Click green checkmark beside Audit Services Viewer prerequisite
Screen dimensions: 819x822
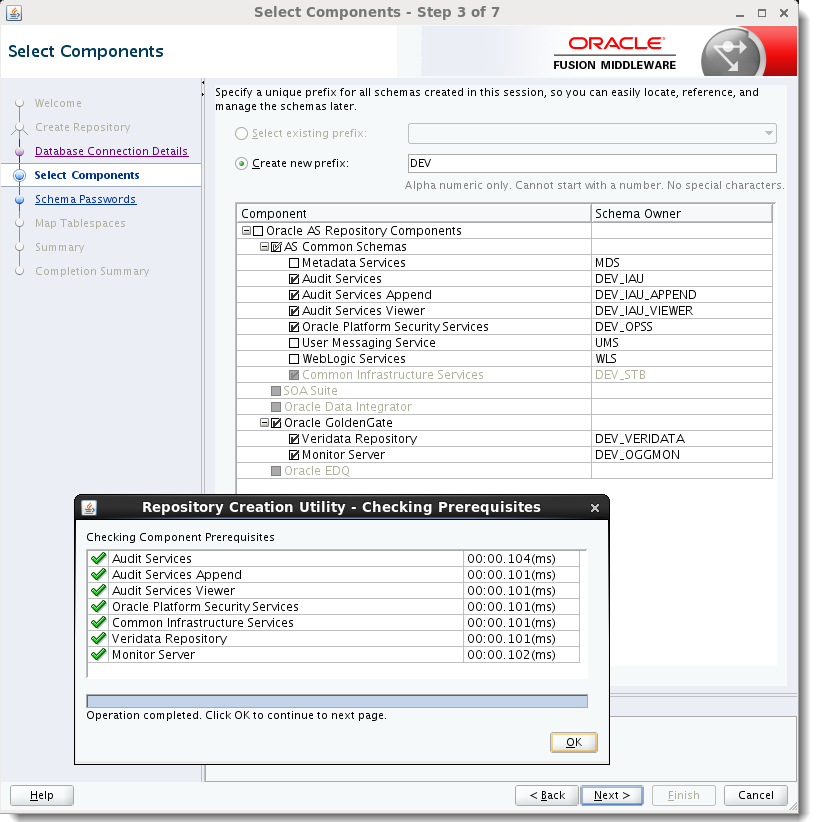click(x=99, y=590)
